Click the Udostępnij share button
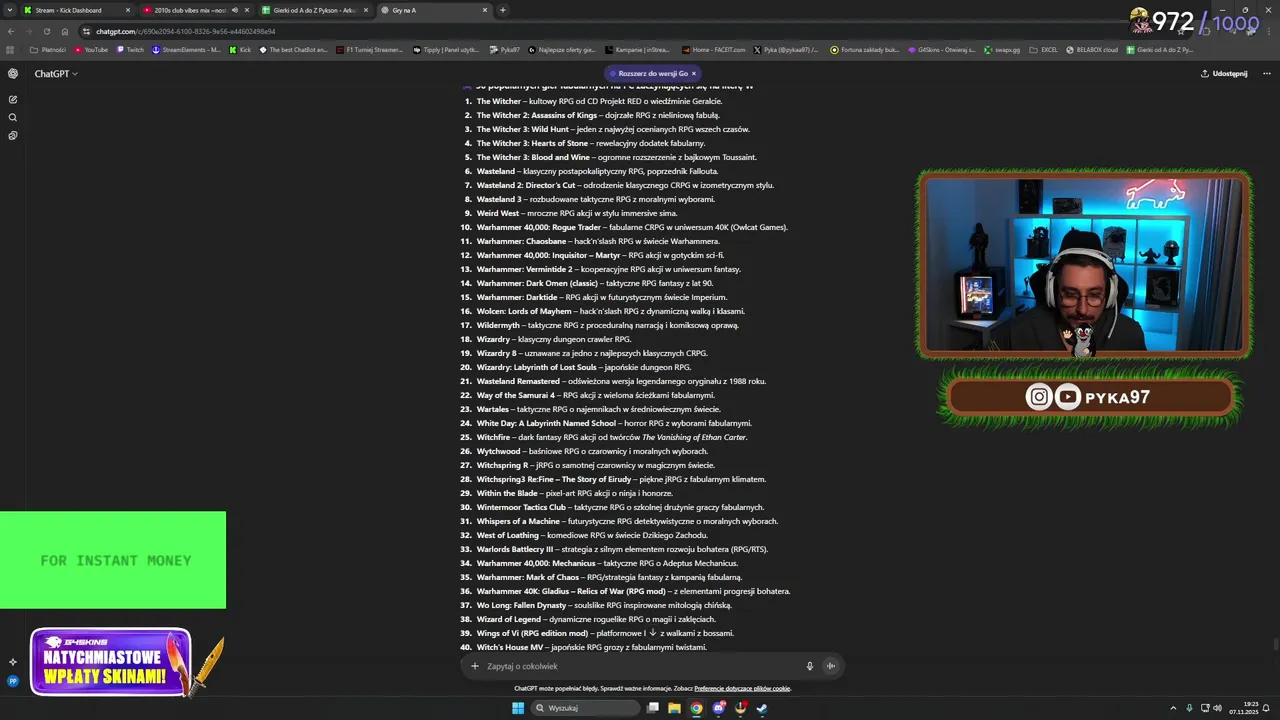The image size is (1280, 720). tap(1224, 73)
